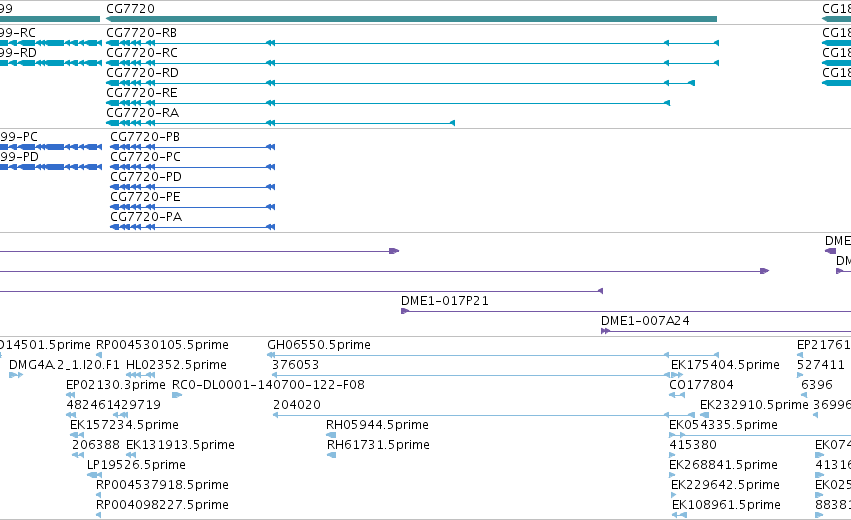Click the 6396 feature label

point(817,385)
